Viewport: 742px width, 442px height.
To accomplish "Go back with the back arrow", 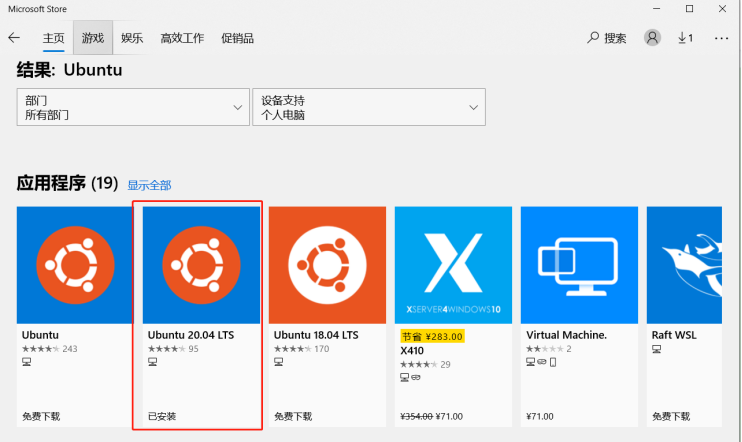I will click(14, 38).
